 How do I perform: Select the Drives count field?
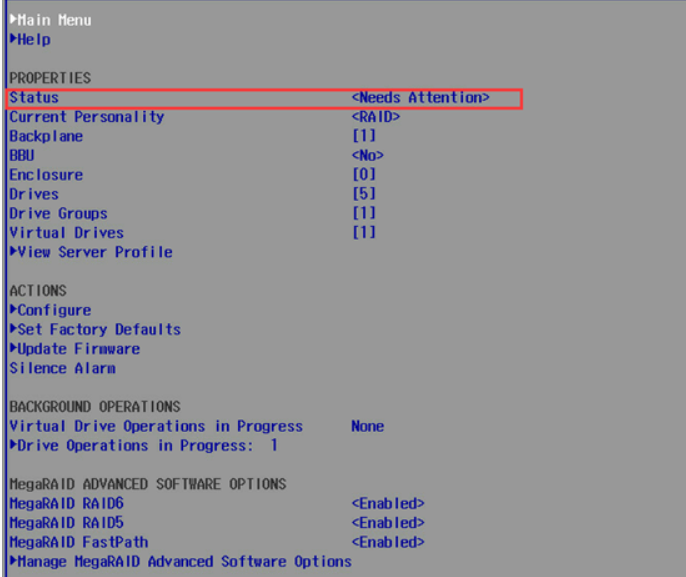click(x=364, y=194)
